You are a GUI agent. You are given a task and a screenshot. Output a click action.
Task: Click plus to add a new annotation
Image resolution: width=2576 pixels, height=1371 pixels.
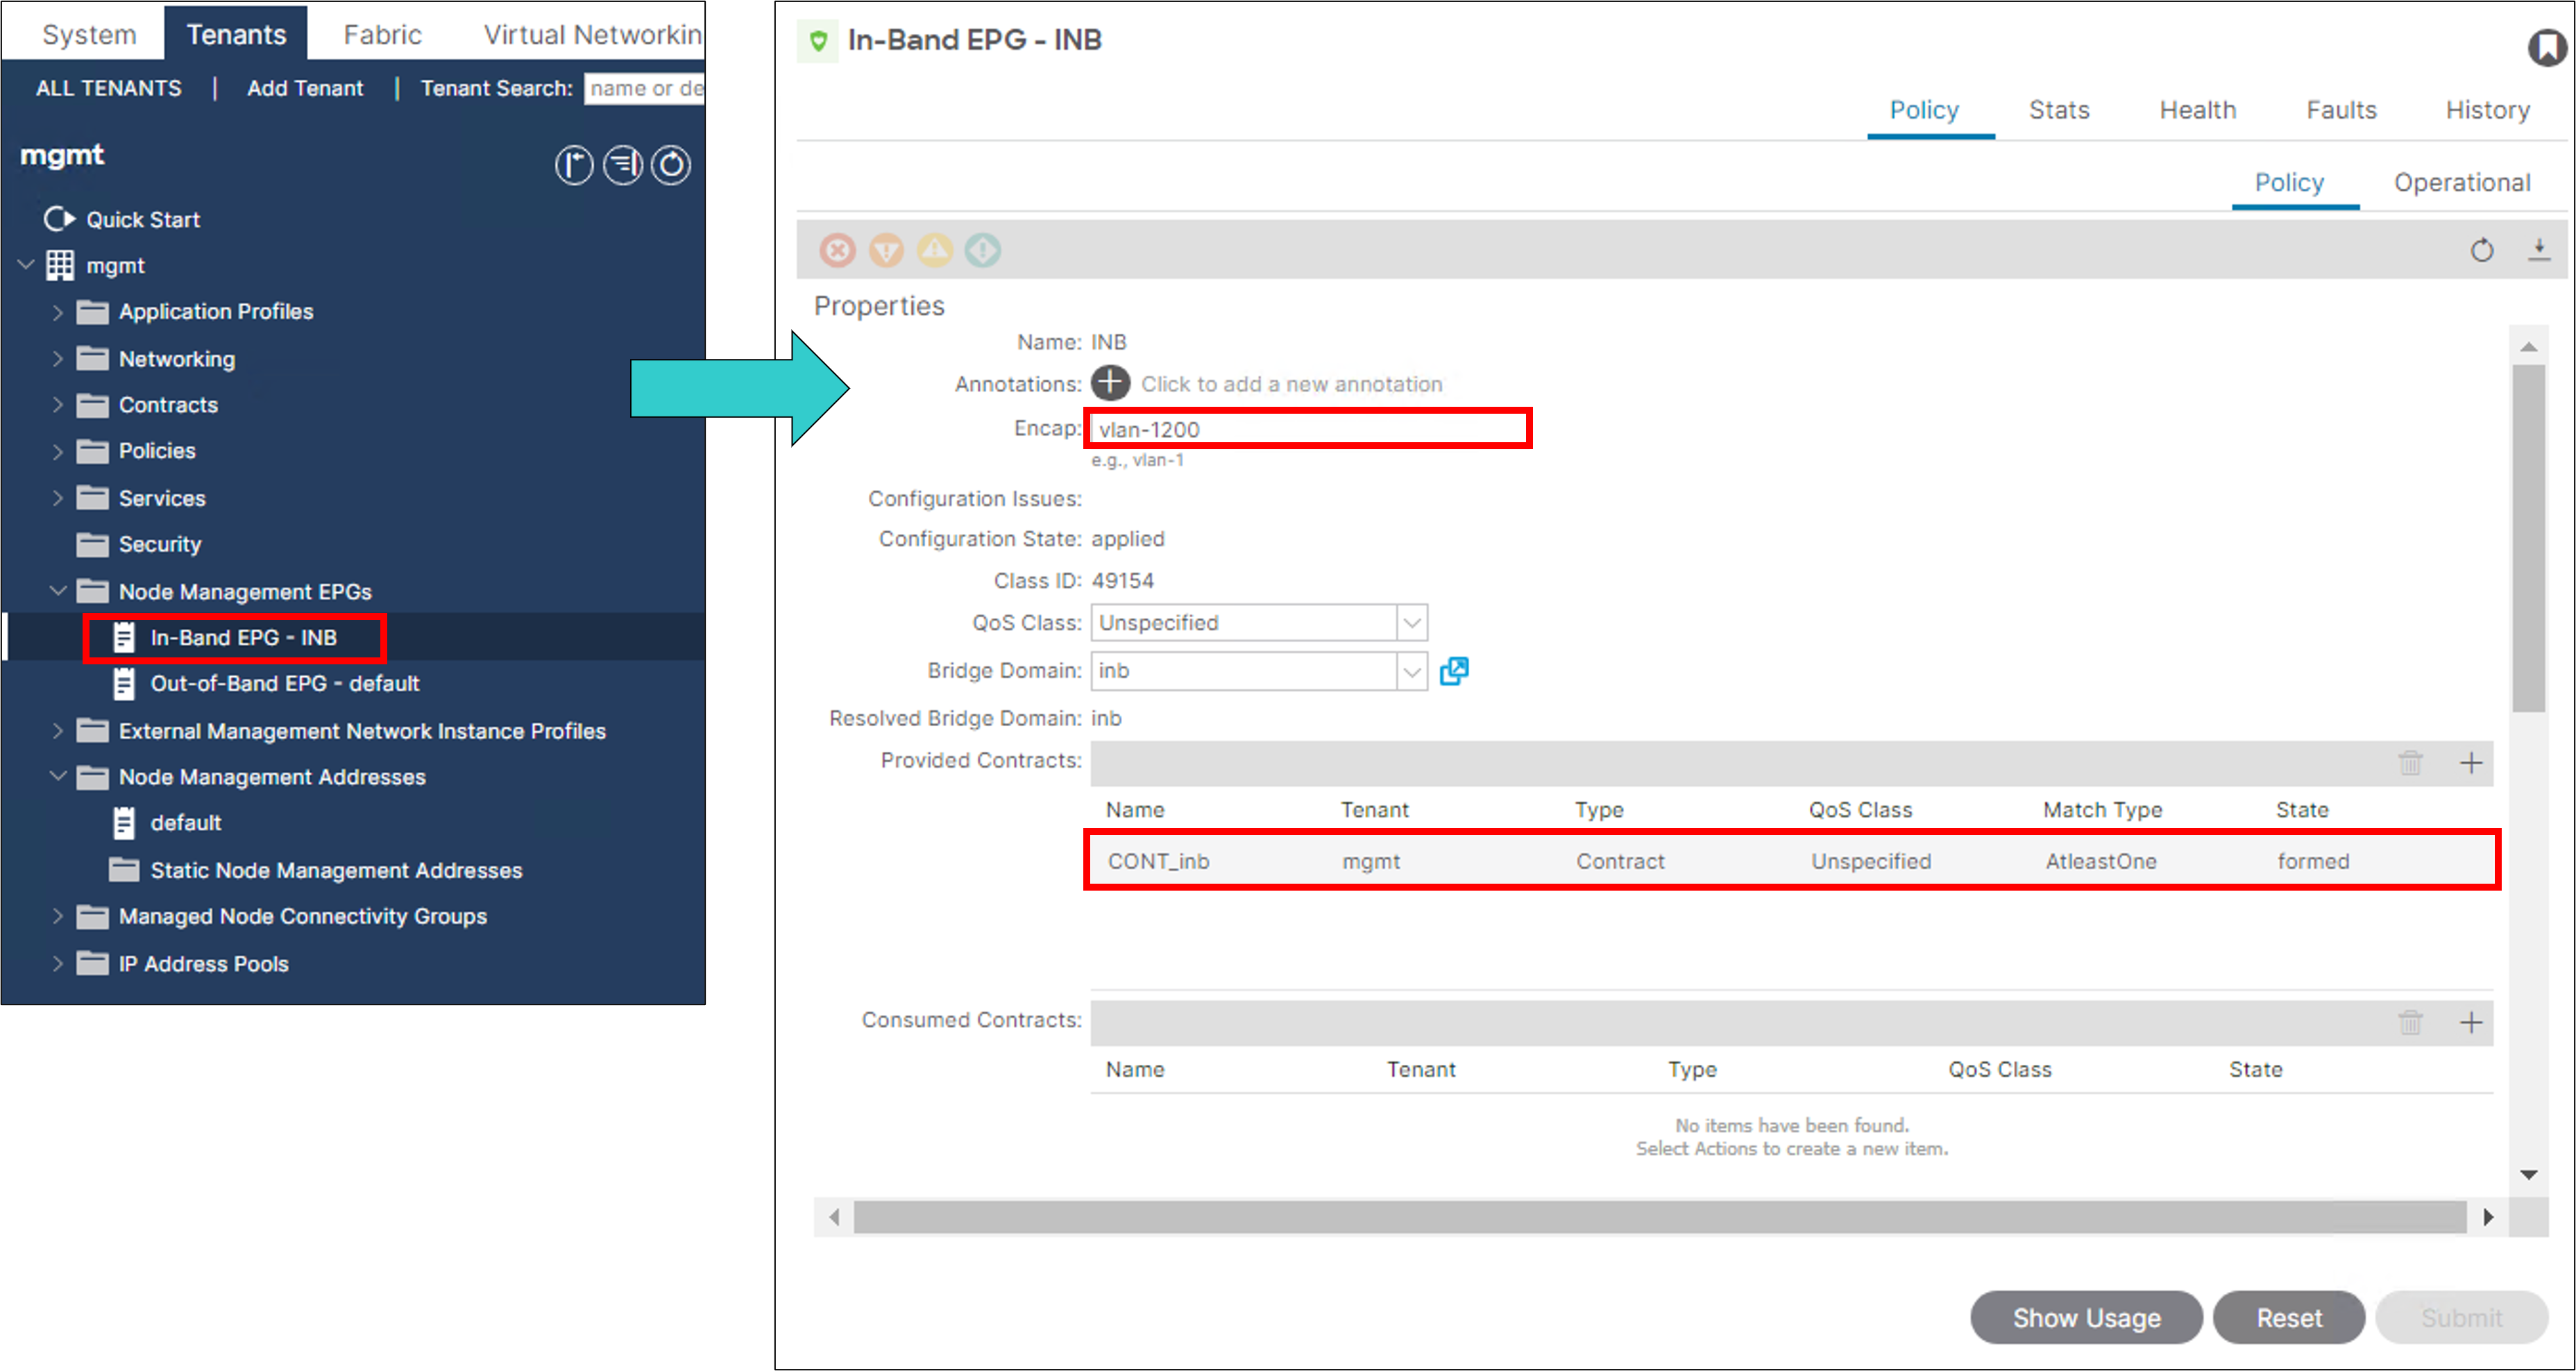pos(1110,383)
